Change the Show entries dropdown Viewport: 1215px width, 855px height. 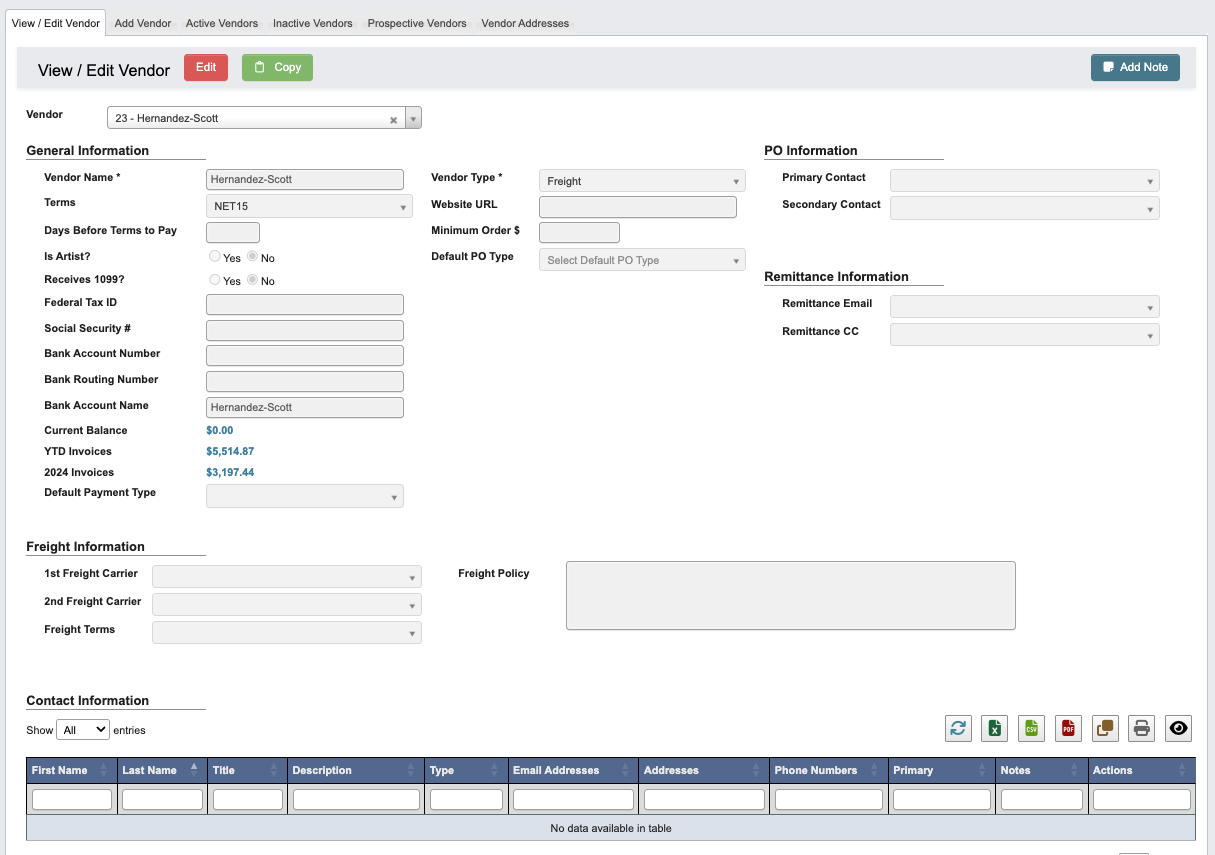[x=83, y=730]
